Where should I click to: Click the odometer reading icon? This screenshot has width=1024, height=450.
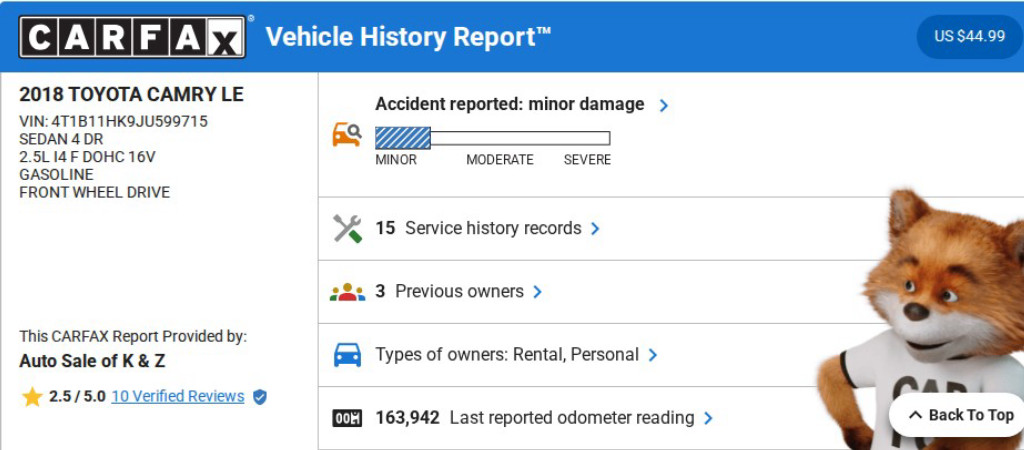347,418
